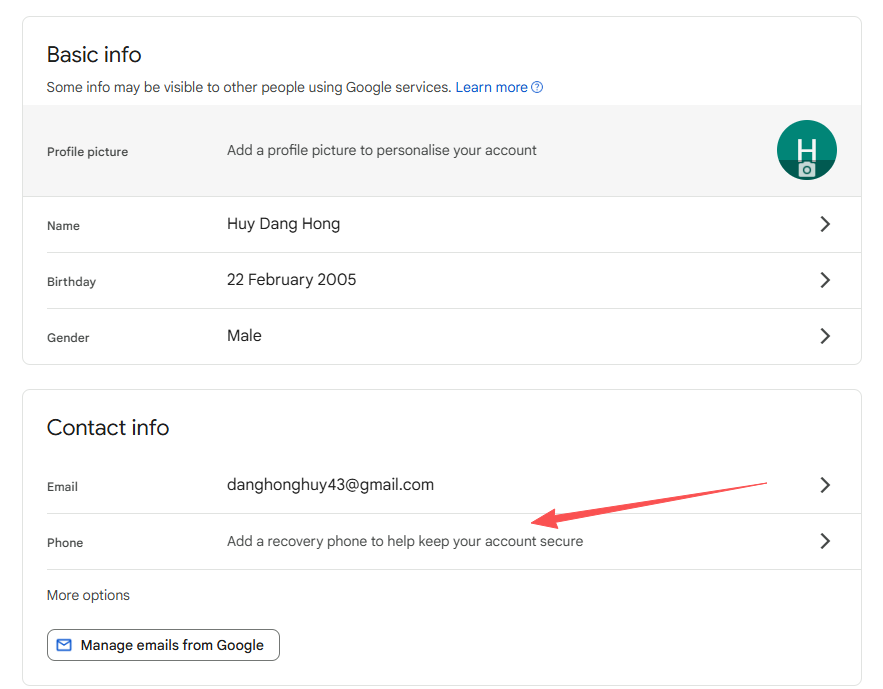Viewport: 883px width, 689px height.
Task: Expand the Phone row chevron
Action: point(825,541)
